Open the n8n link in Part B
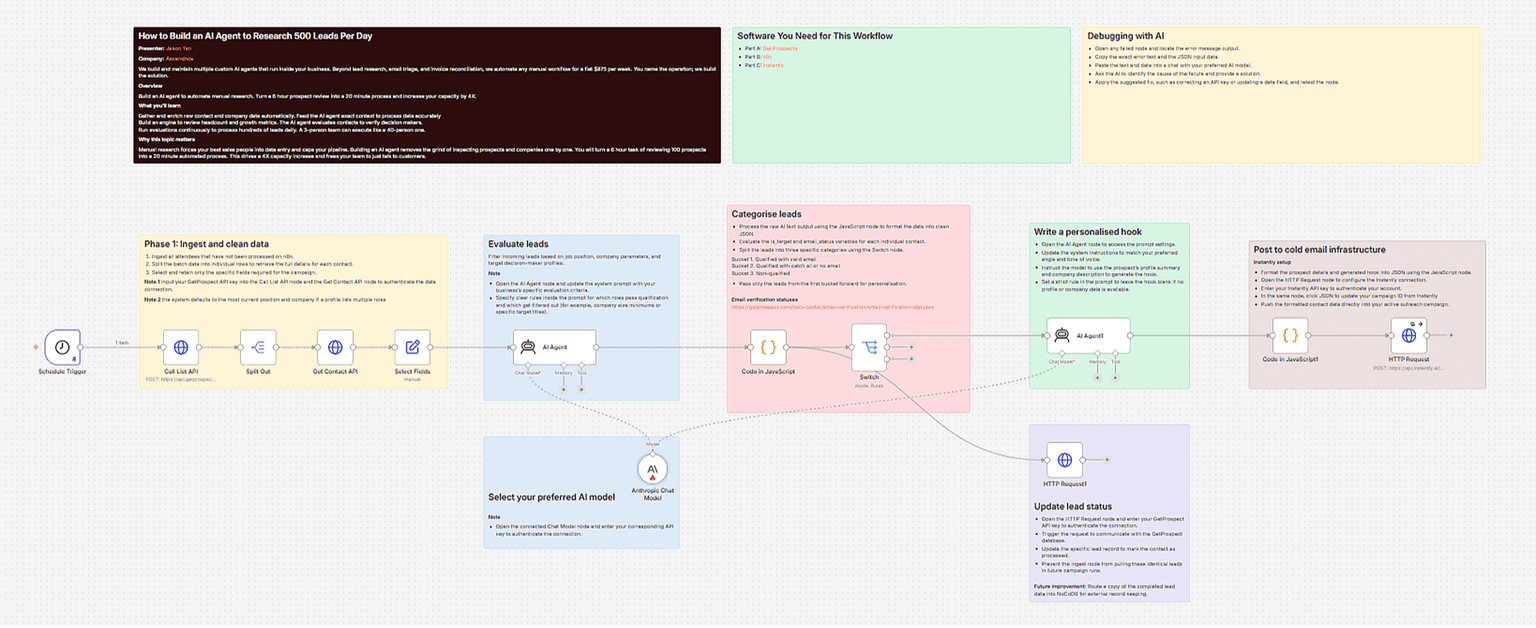Viewport: 1536px width, 628px height. click(x=767, y=56)
